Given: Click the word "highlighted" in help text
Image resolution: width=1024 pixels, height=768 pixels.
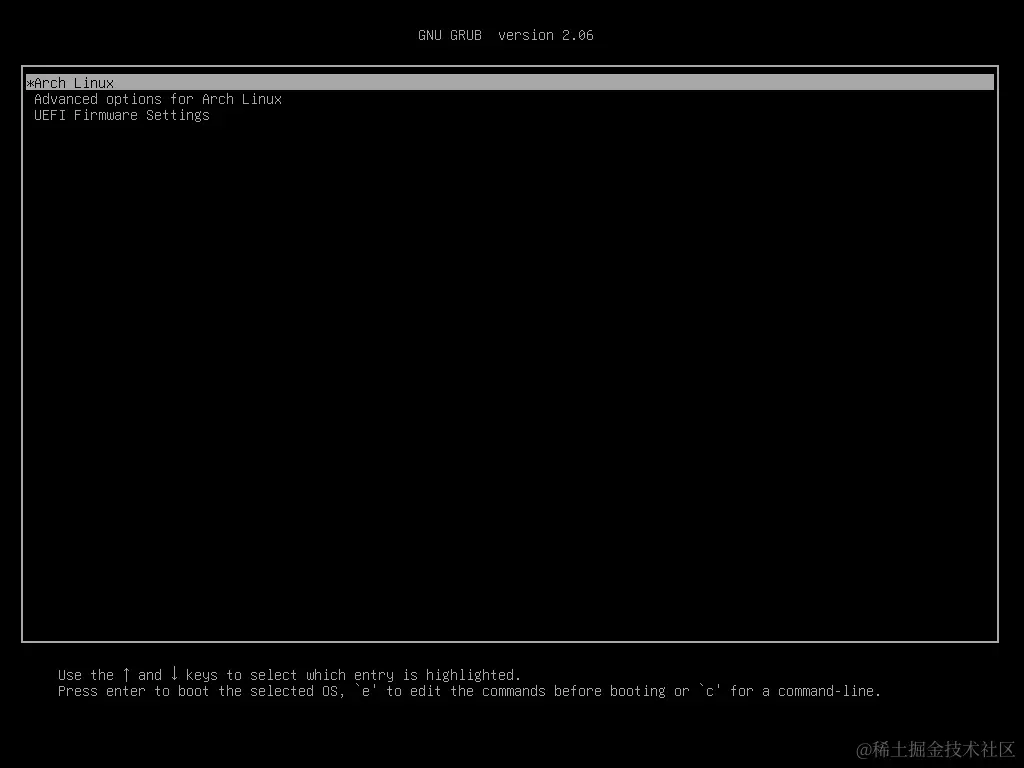Looking at the screenshot, I should (470, 674).
